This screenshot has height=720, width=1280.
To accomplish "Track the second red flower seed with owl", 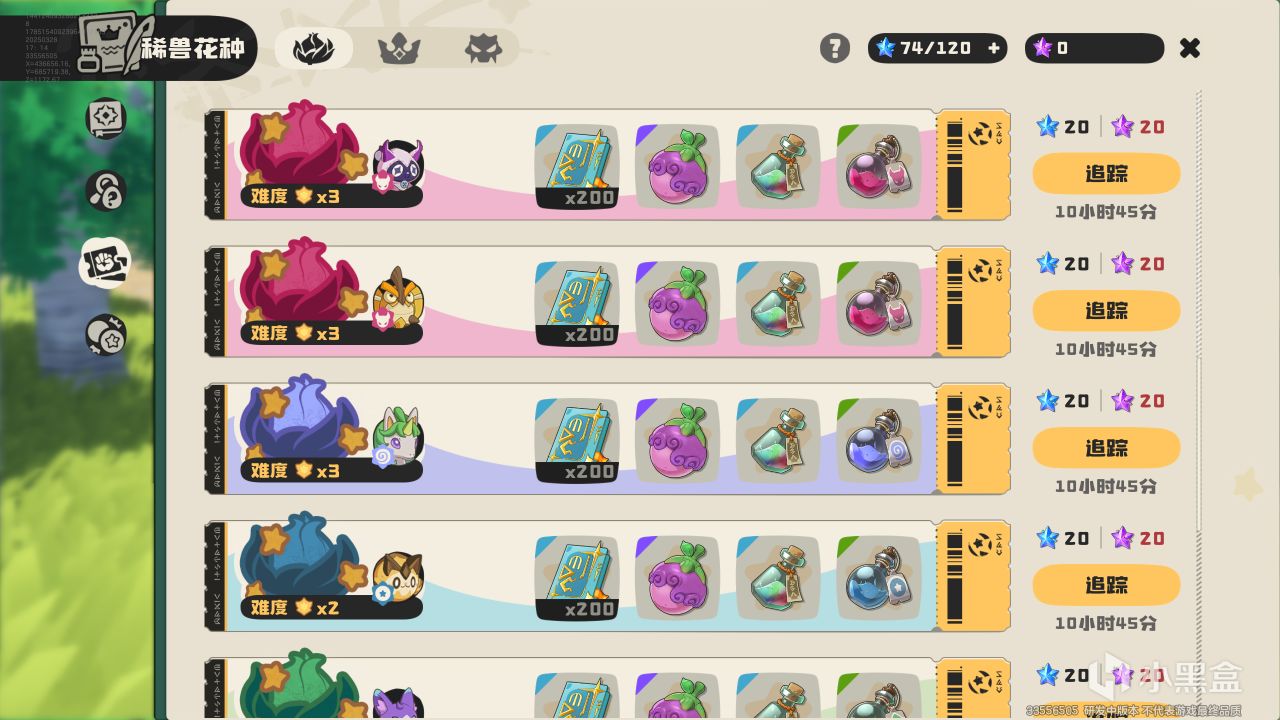I will (x=1106, y=311).
